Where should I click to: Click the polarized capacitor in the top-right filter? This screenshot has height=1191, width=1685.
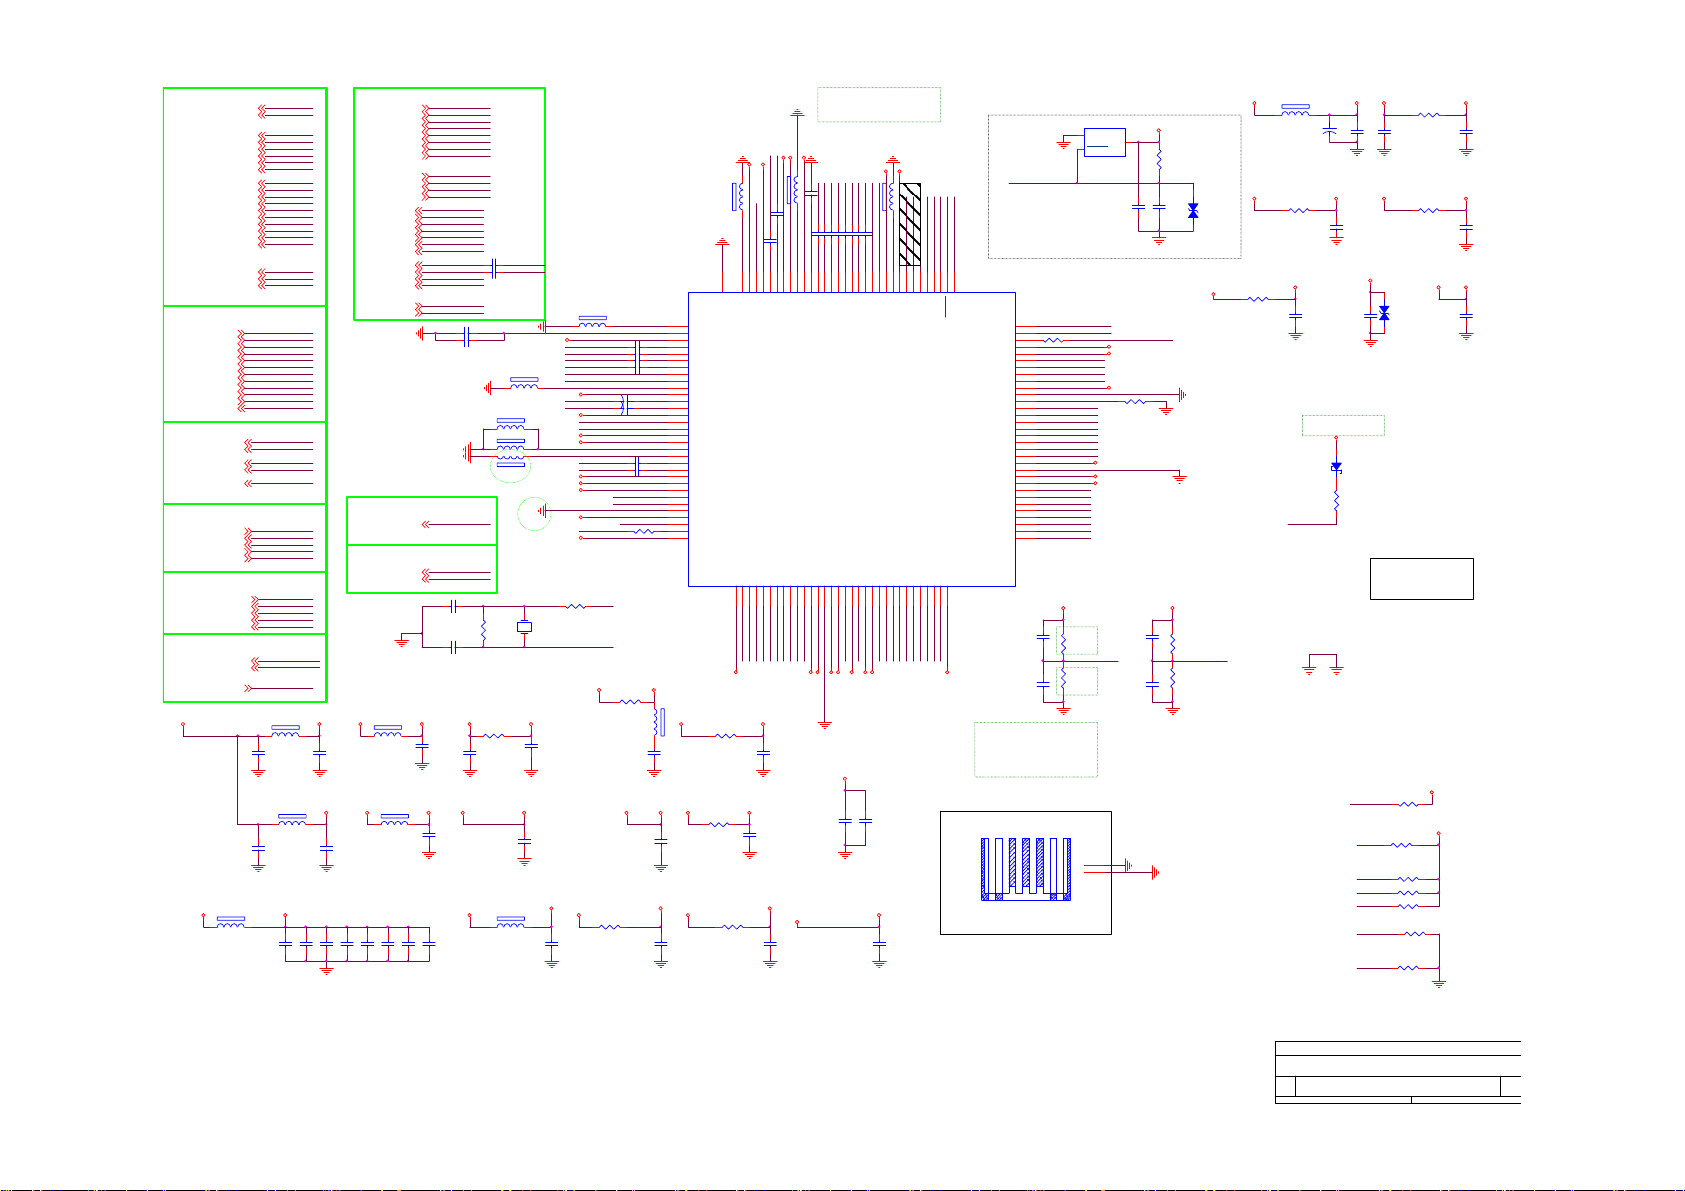pyautogui.click(x=1329, y=130)
